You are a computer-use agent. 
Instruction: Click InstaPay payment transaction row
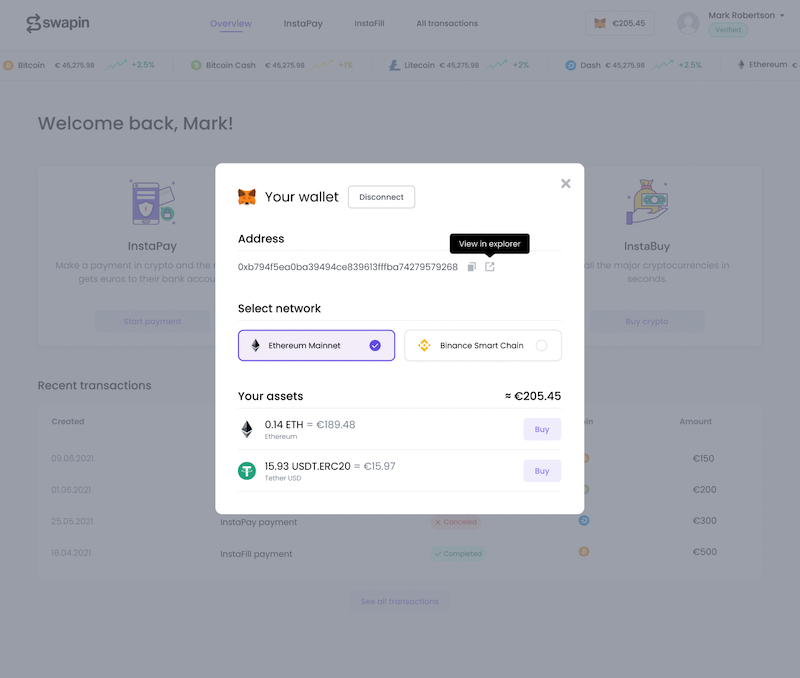[x=399, y=521]
